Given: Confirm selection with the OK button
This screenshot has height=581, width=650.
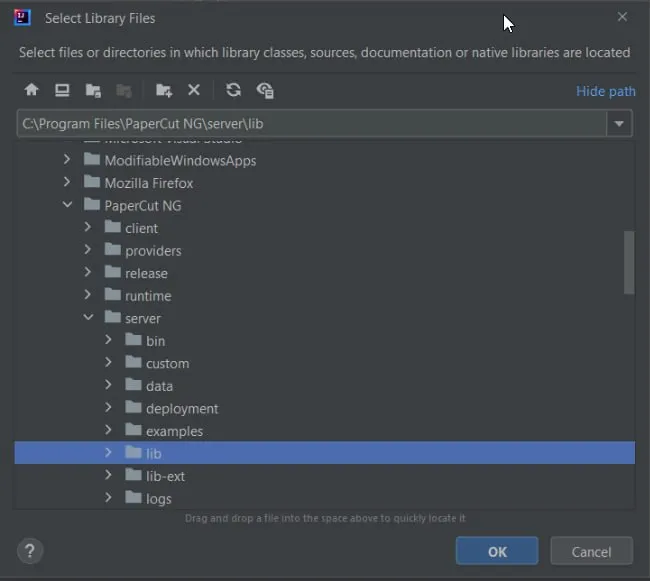Looking at the screenshot, I should 497,551.
